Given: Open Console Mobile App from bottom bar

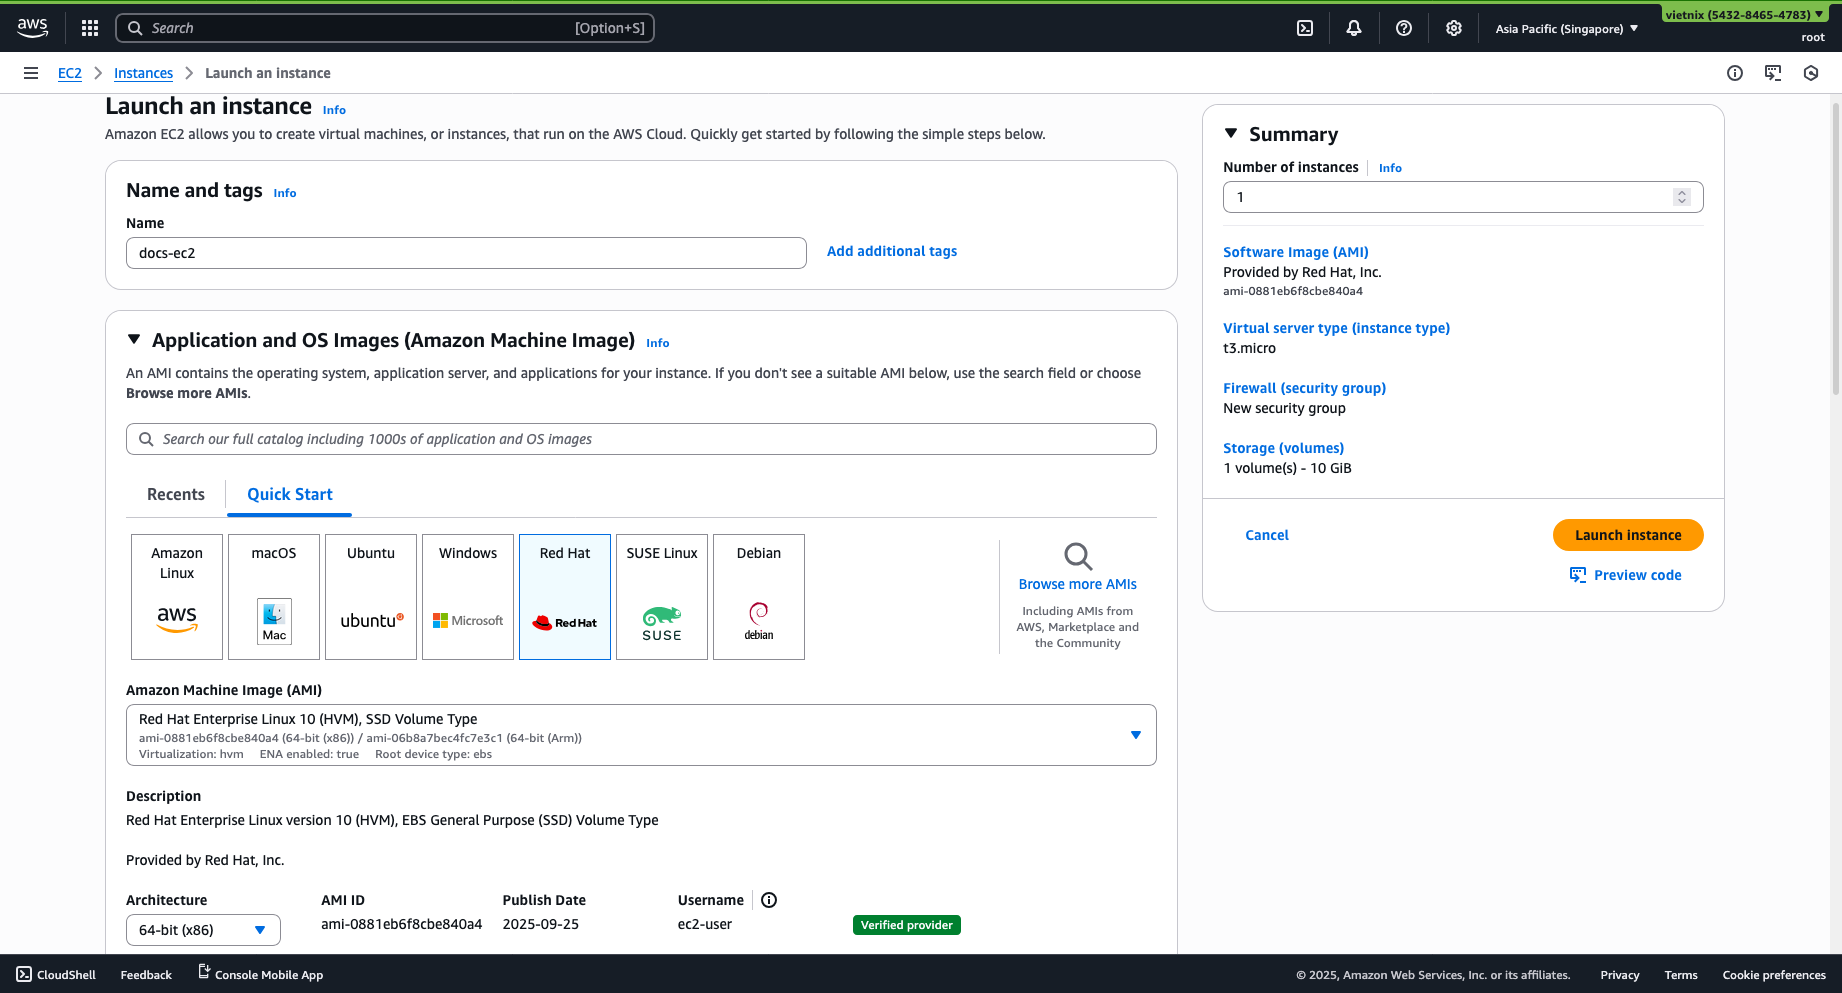Looking at the screenshot, I should [259, 974].
